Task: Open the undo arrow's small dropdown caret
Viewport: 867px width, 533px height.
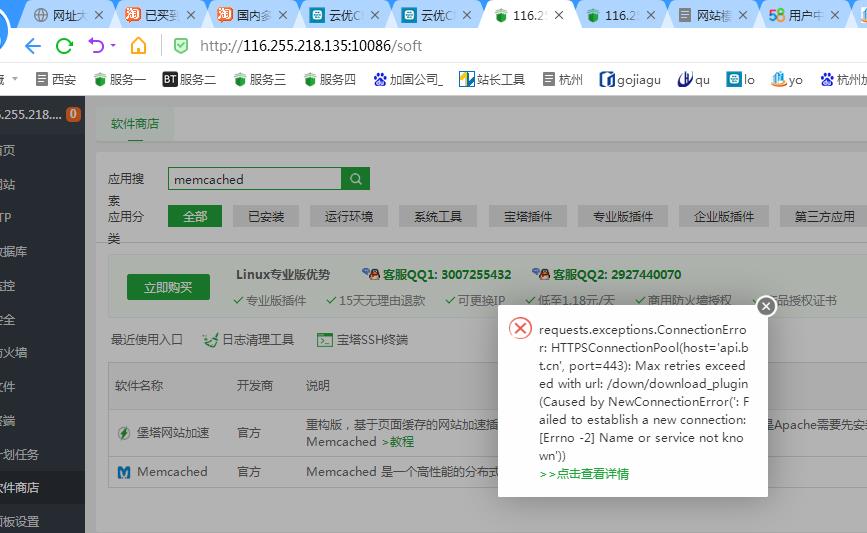Action: click(x=113, y=45)
